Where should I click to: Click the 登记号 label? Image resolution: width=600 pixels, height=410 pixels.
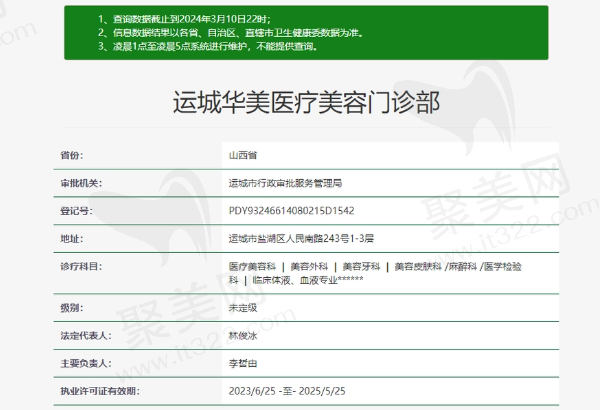76,211
